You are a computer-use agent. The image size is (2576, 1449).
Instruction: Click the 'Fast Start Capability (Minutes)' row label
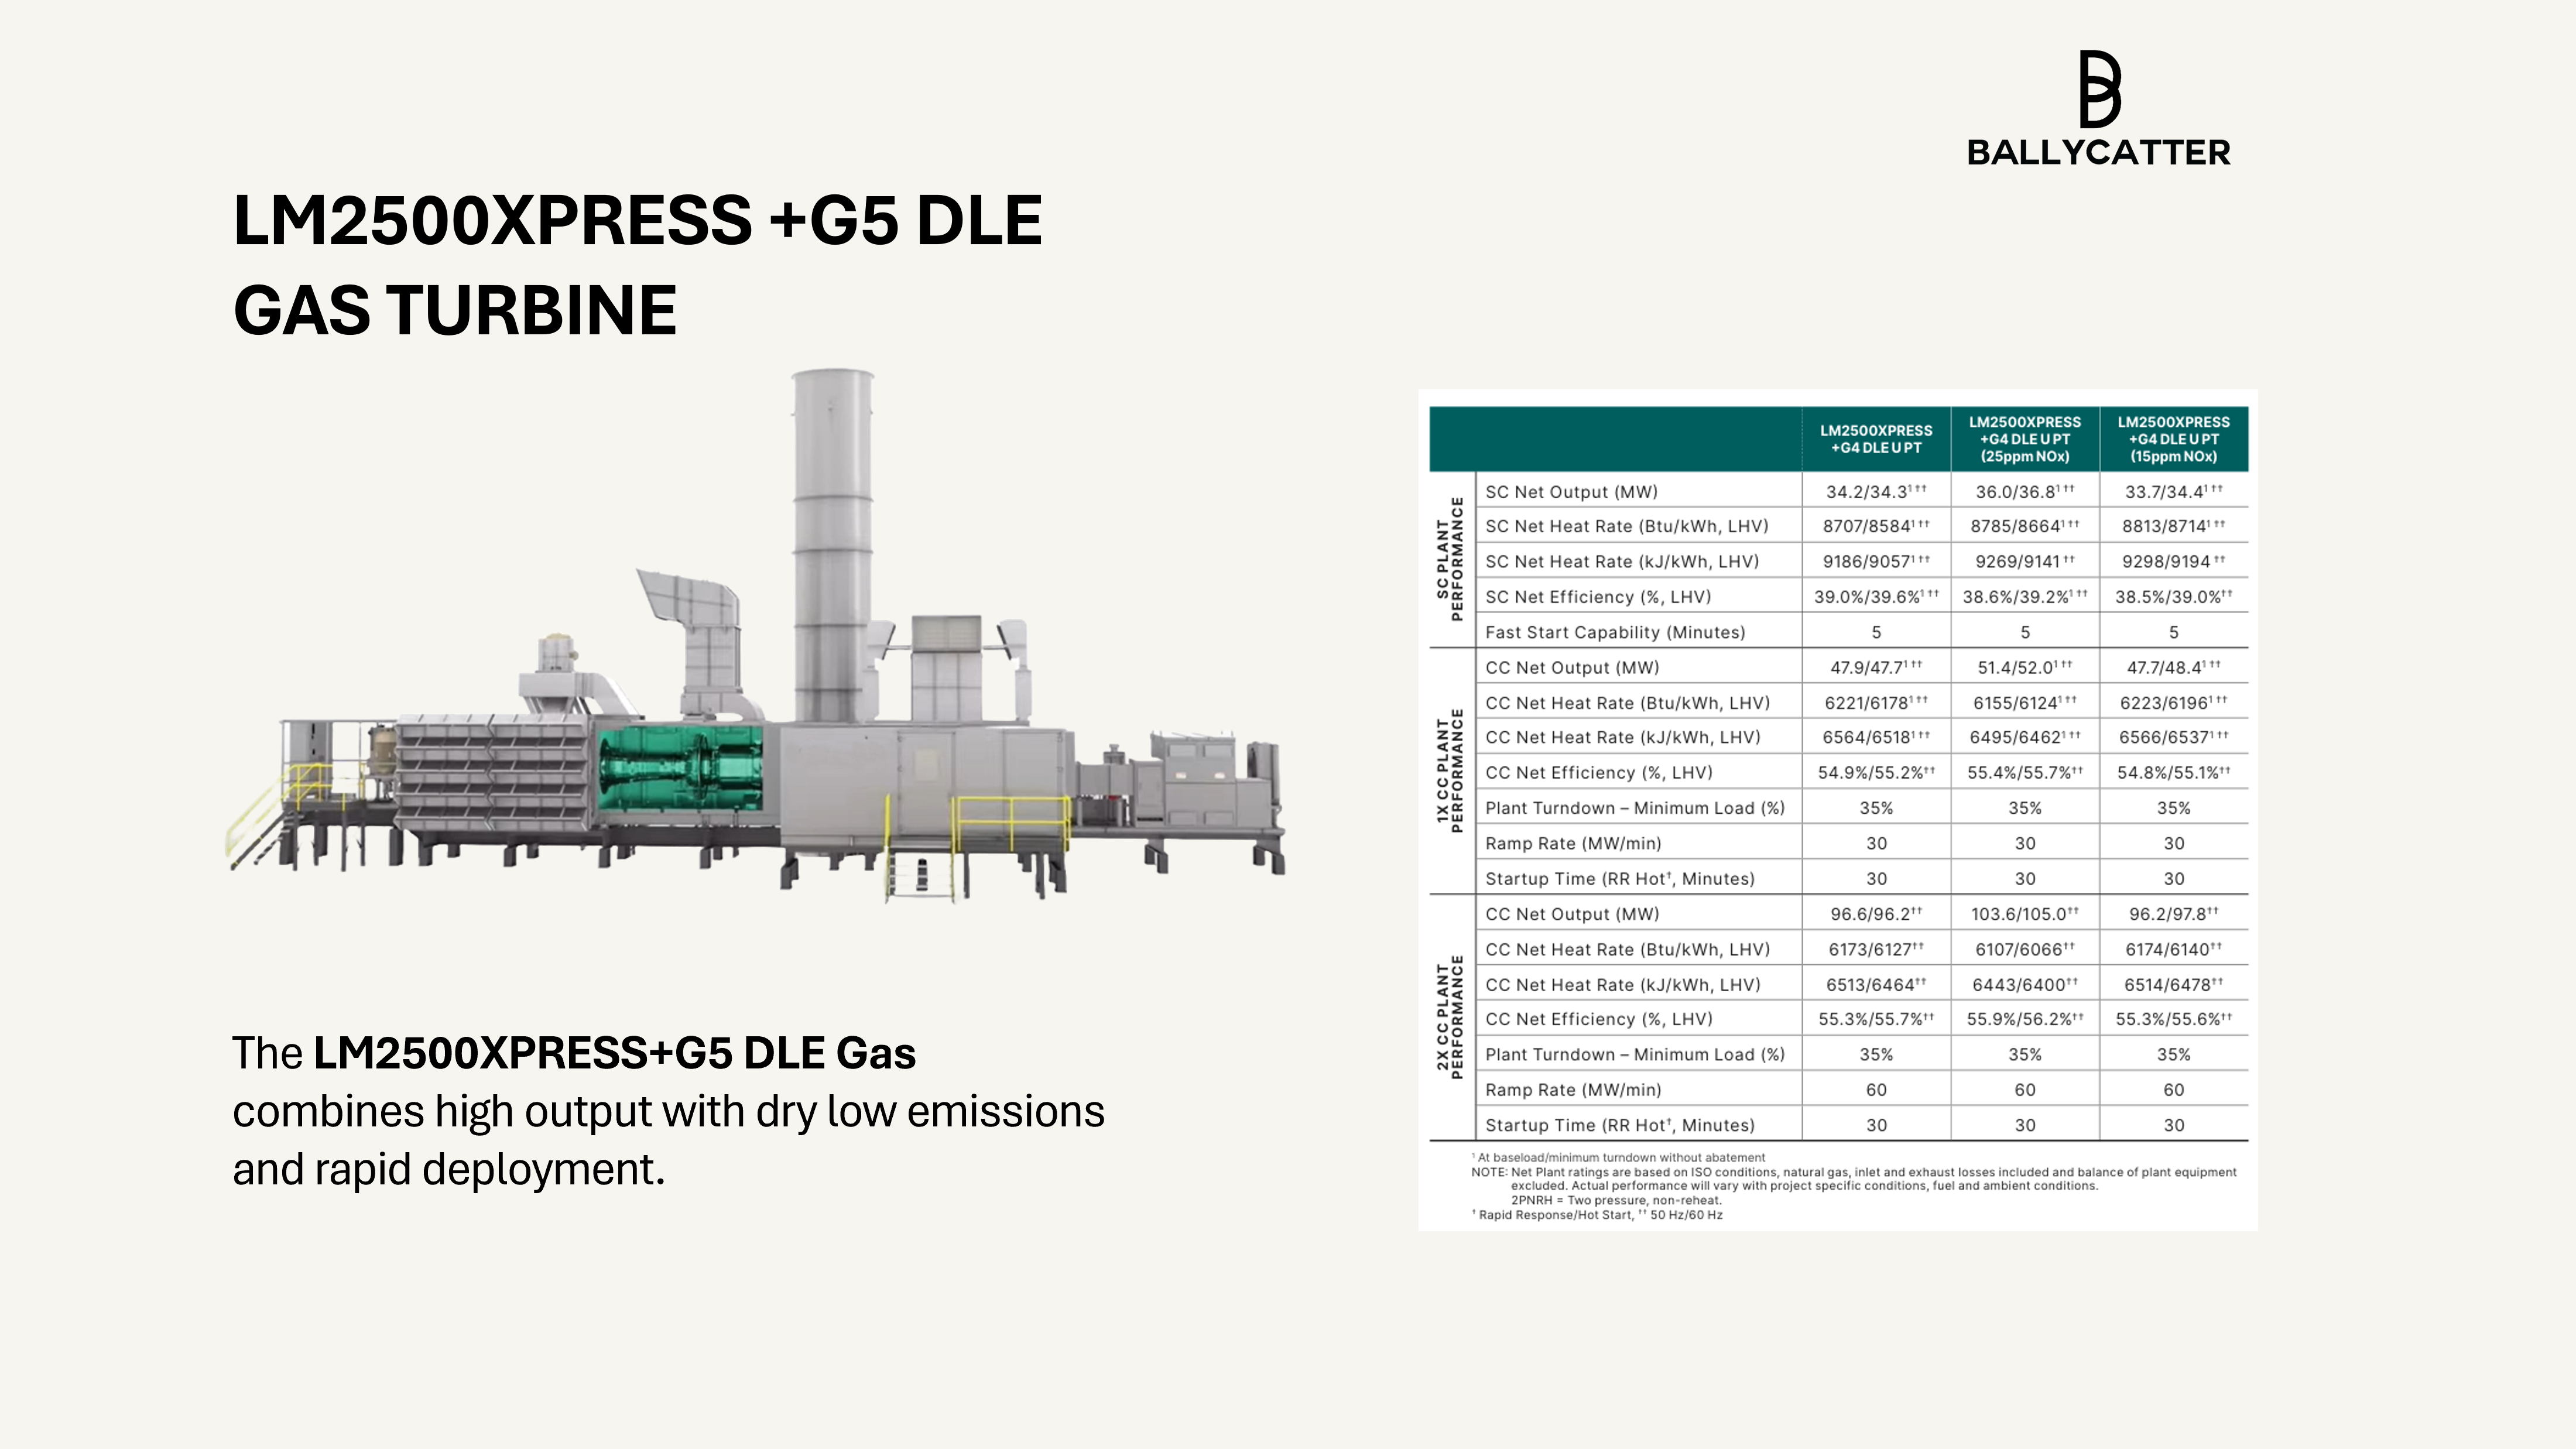(1615, 632)
